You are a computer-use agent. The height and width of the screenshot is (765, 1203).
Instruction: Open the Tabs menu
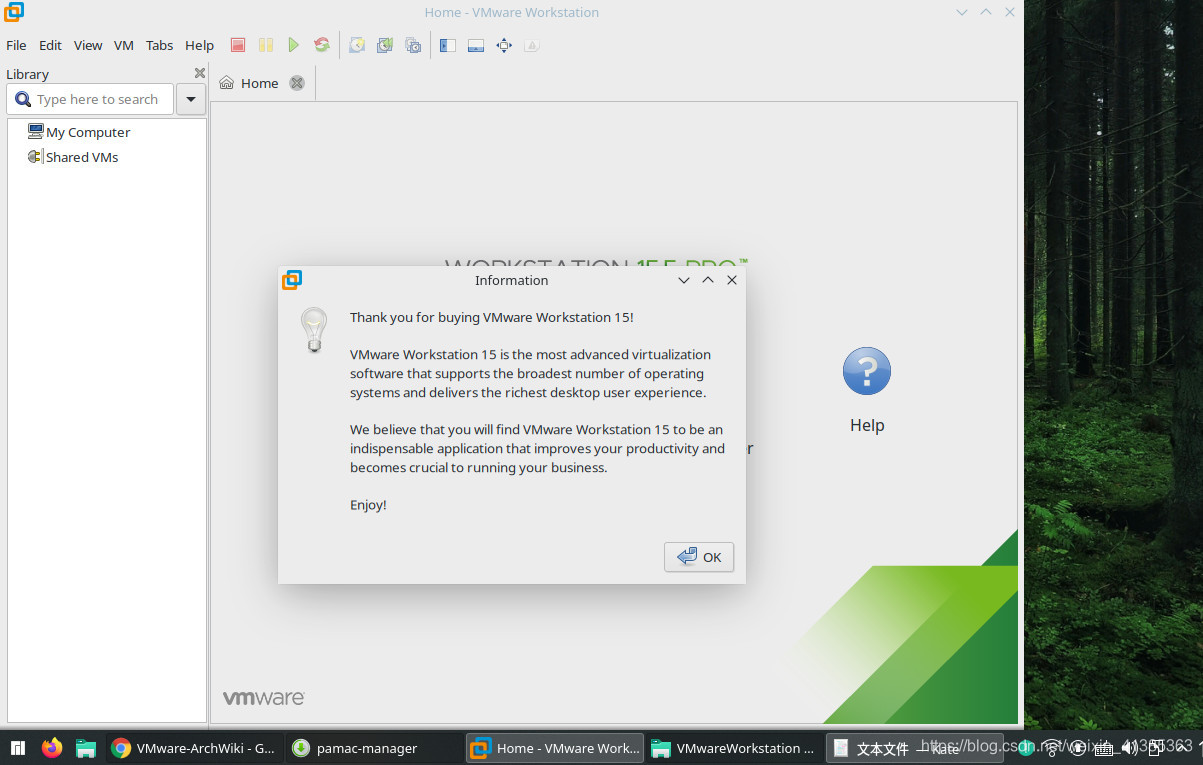click(x=159, y=45)
